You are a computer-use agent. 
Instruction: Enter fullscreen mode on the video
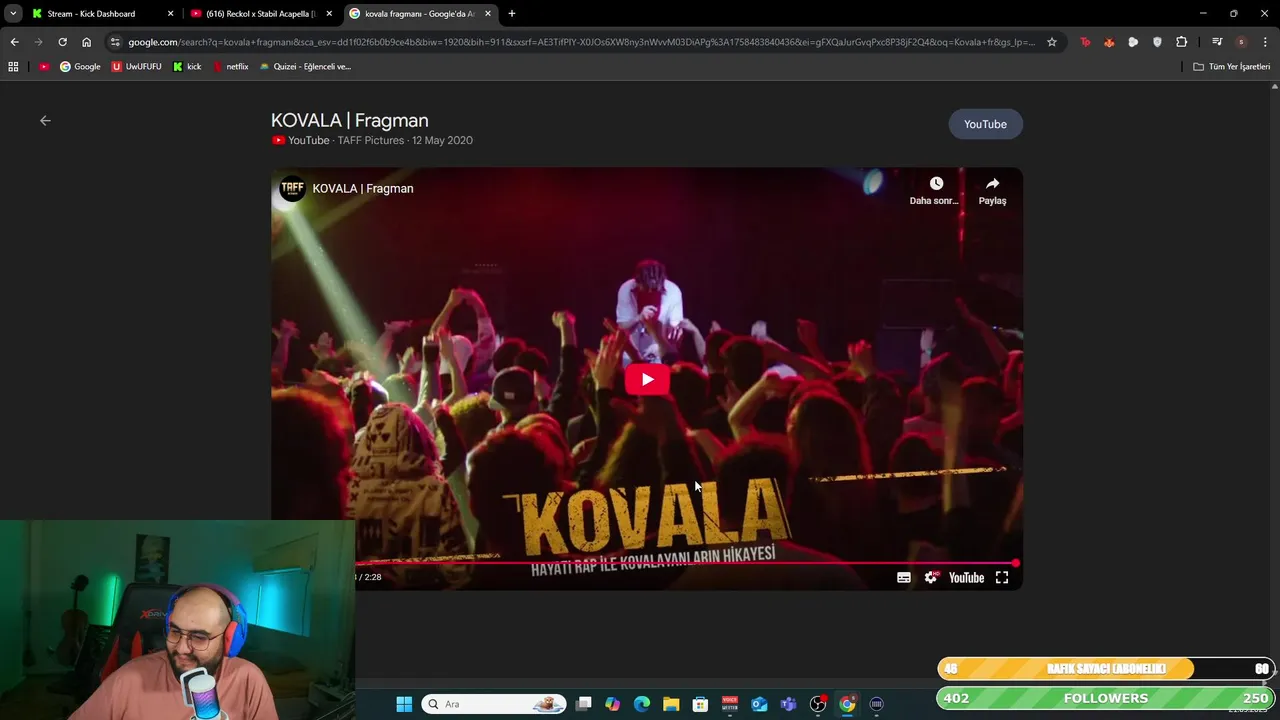click(1002, 577)
